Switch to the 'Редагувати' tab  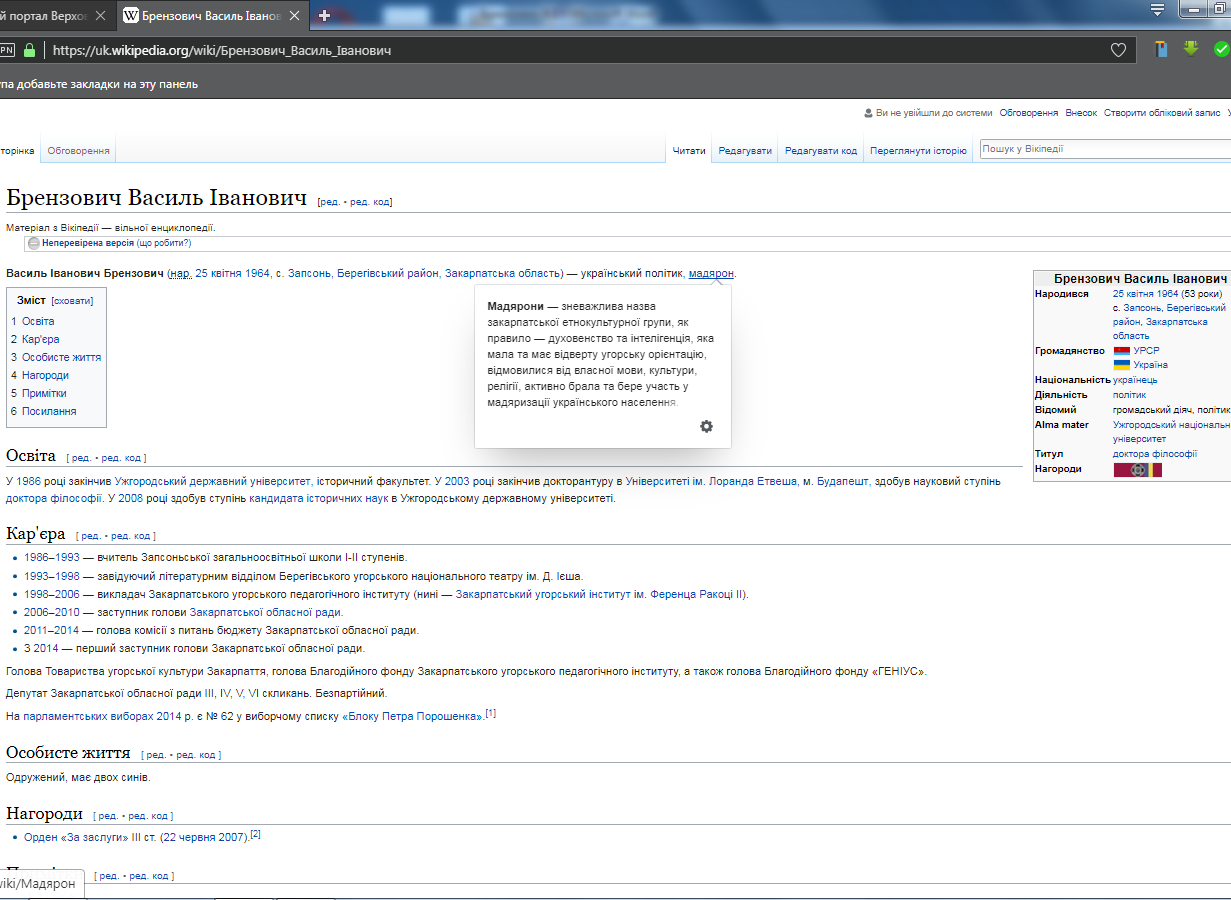click(745, 151)
